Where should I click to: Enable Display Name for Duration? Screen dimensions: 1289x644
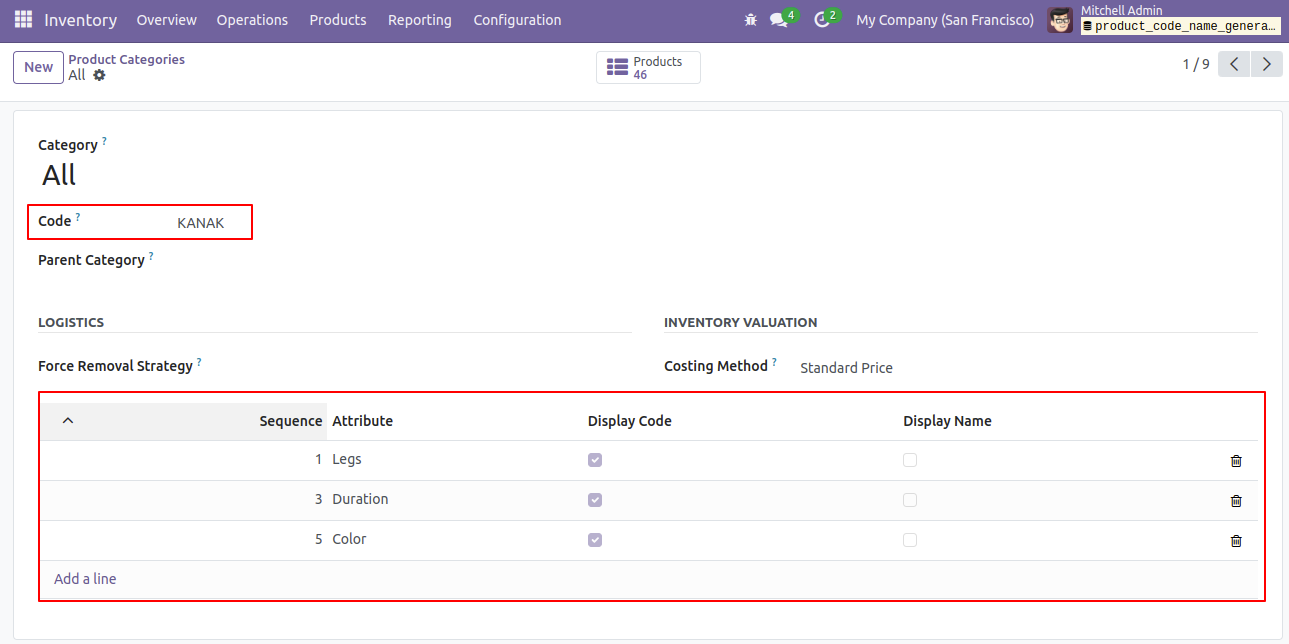tap(910, 500)
